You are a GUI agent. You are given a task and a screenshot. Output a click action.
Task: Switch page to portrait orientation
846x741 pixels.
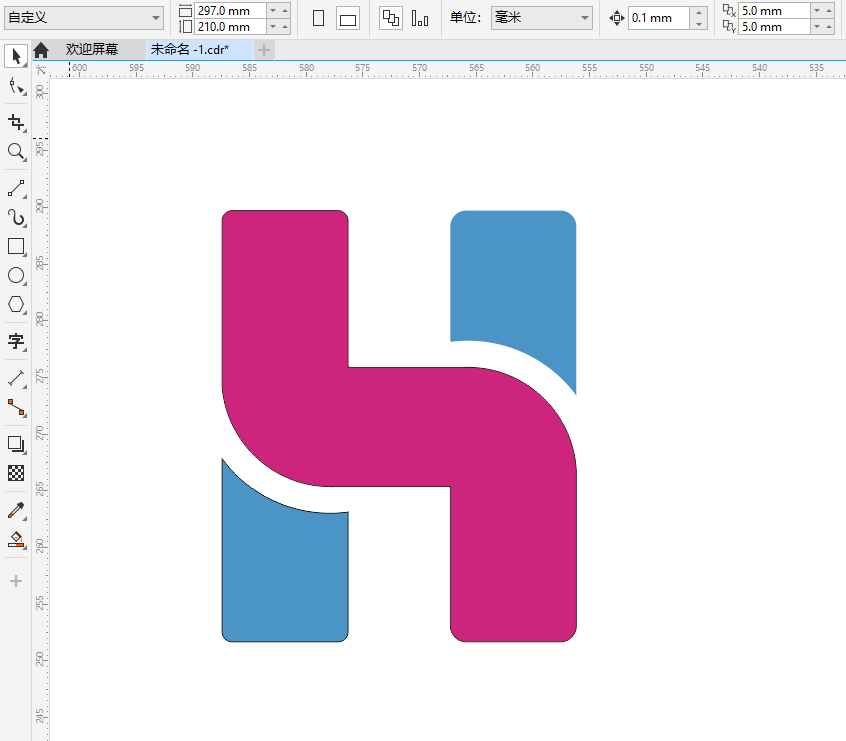point(318,18)
